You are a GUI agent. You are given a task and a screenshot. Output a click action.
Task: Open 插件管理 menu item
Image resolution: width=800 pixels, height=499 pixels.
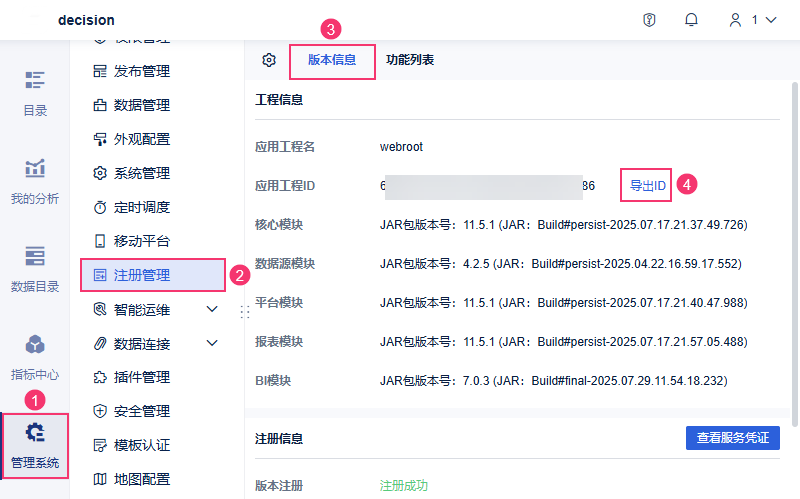[x=141, y=377]
